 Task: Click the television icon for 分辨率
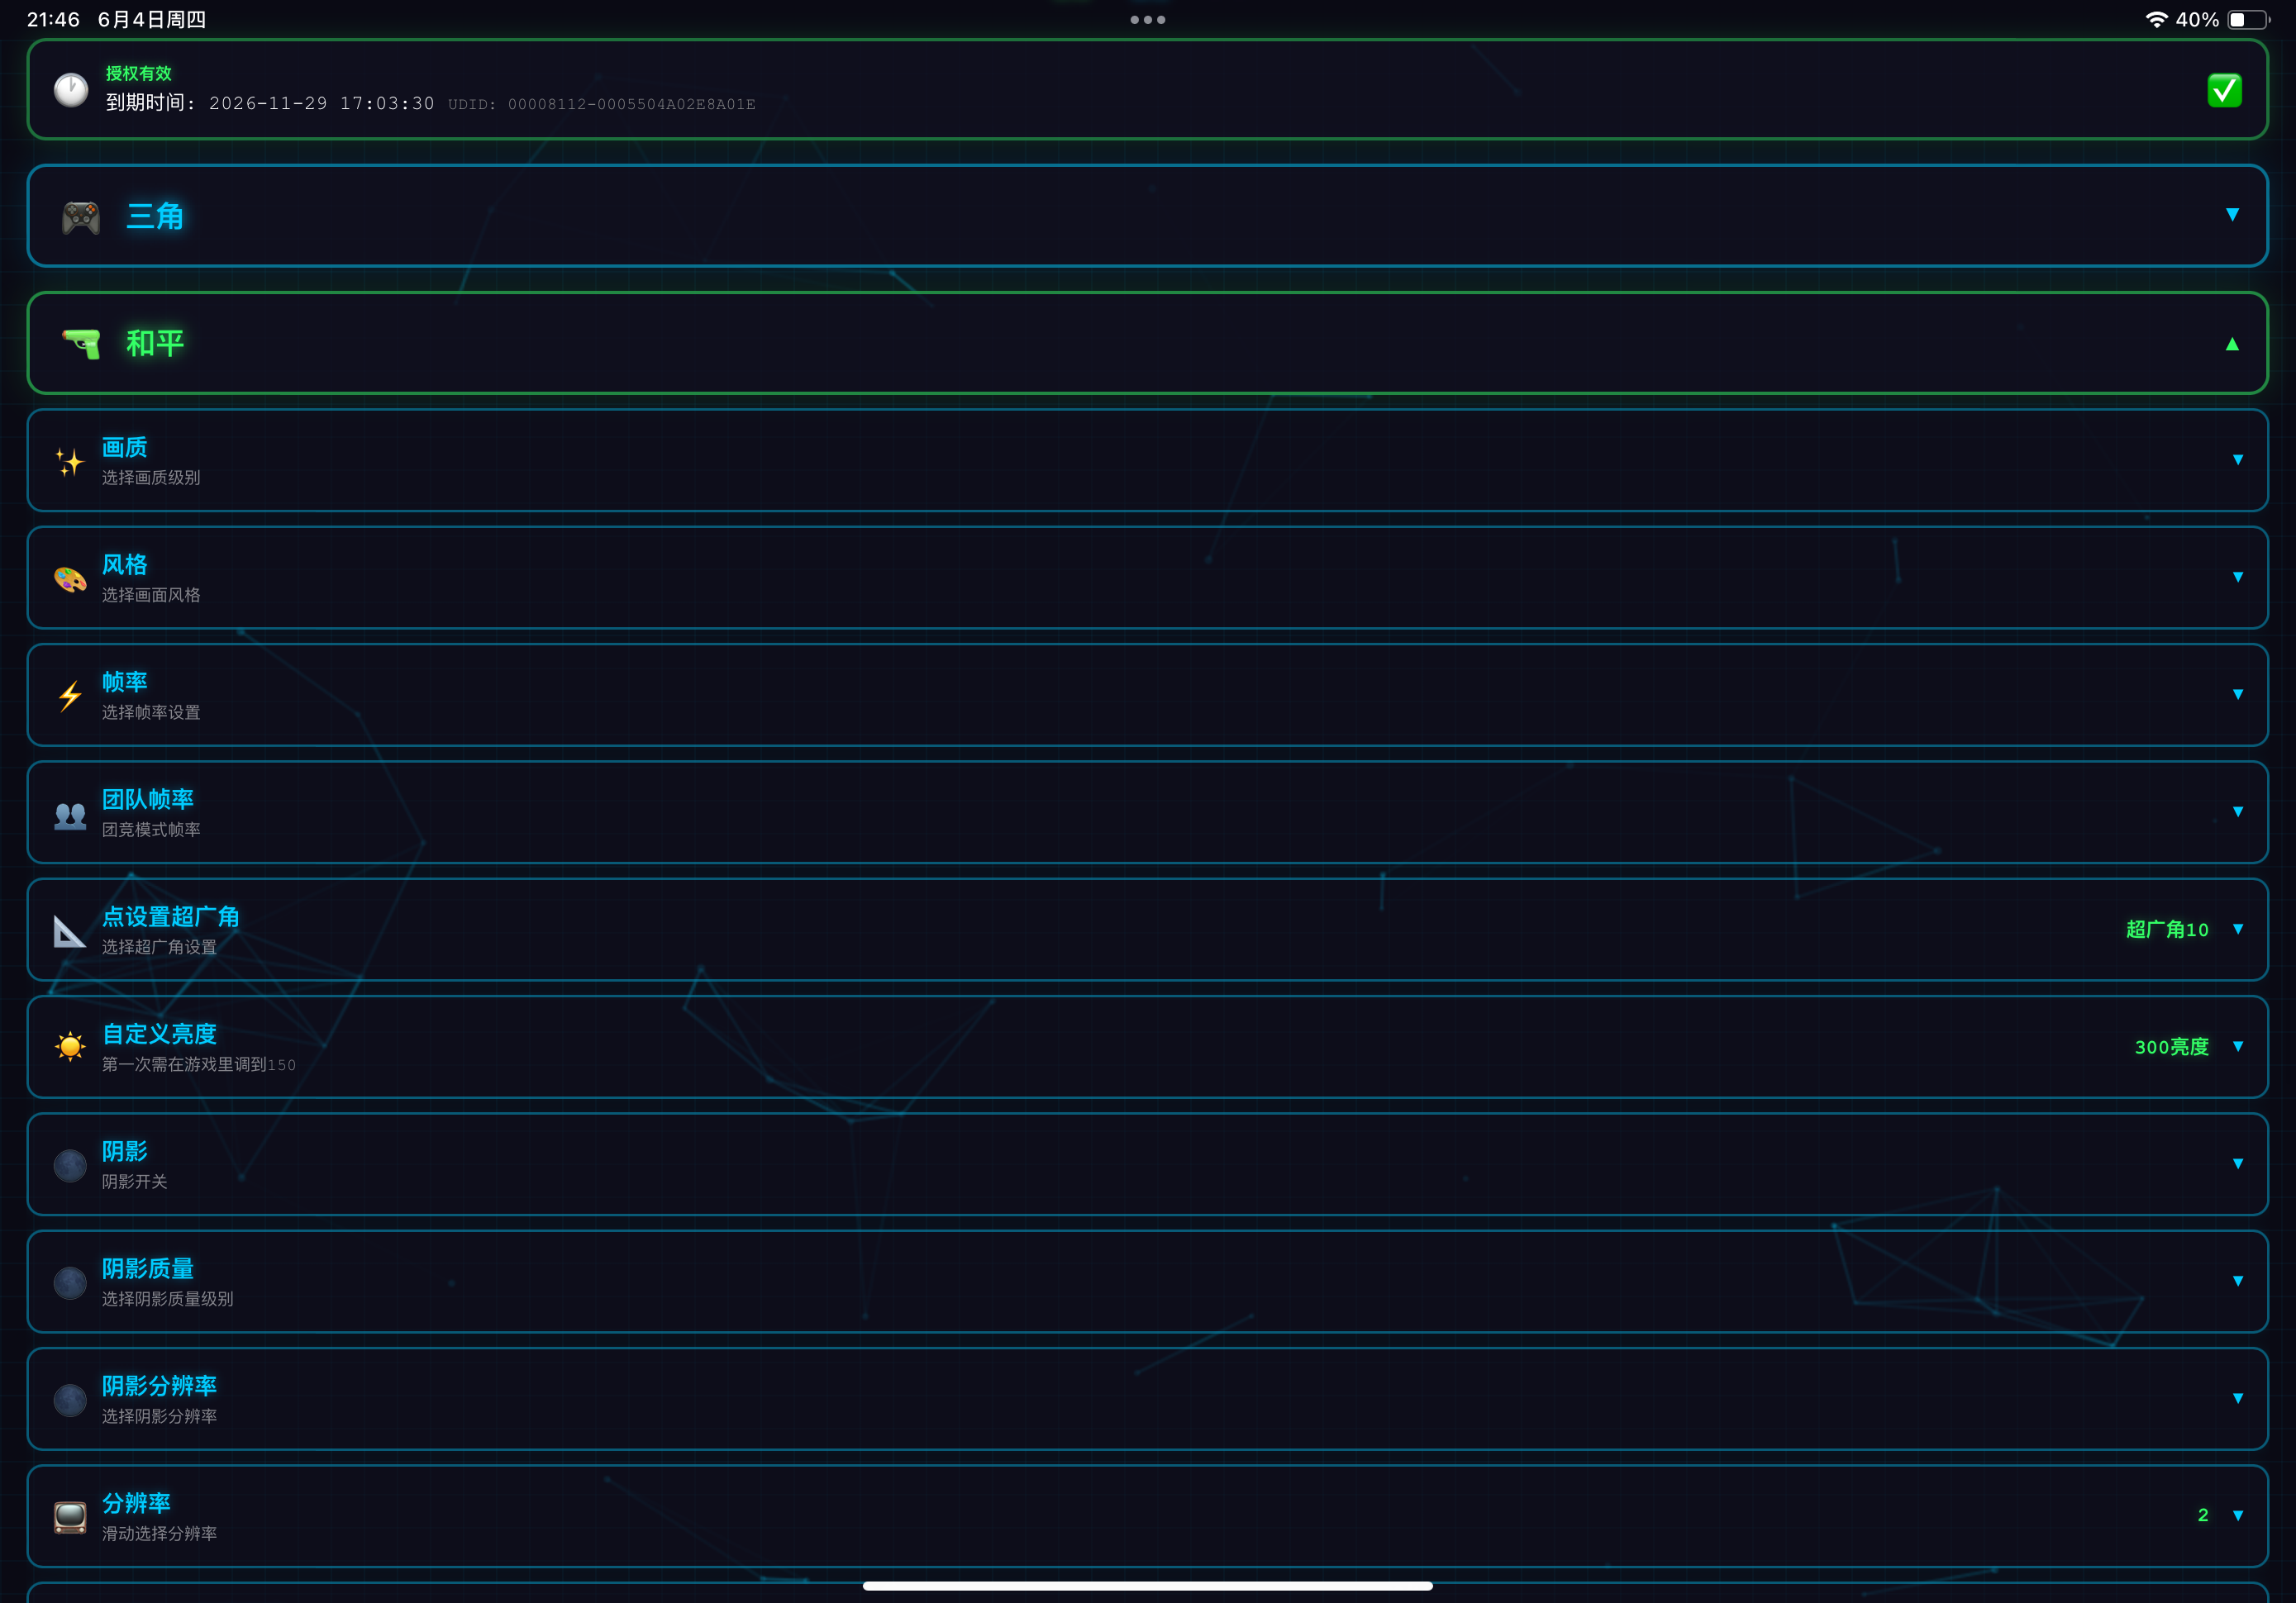click(x=70, y=1517)
